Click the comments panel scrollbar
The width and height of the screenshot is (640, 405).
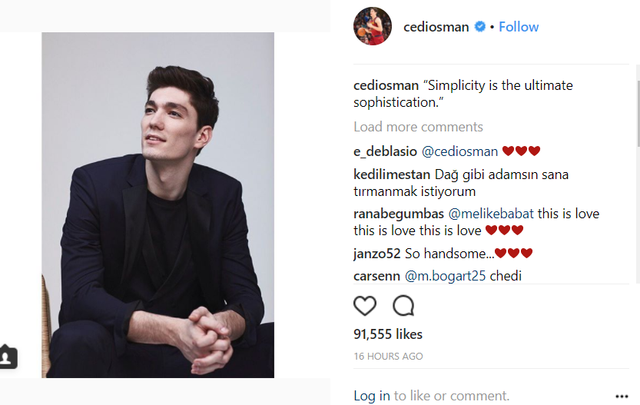click(x=638, y=113)
